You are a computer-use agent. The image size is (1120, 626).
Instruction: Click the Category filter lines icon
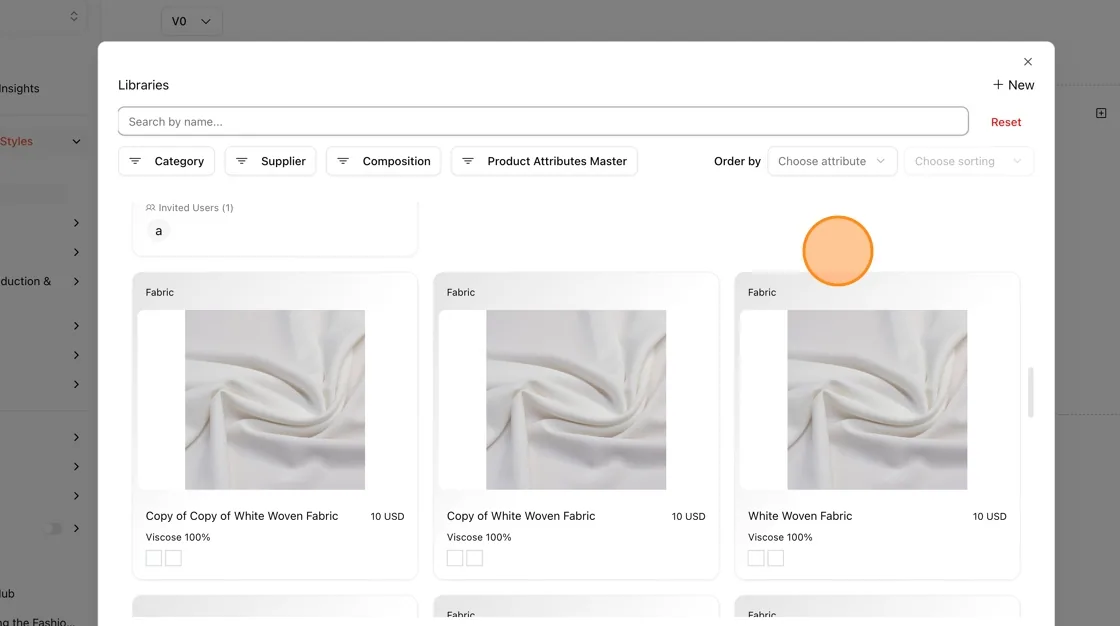(x=135, y=162)
